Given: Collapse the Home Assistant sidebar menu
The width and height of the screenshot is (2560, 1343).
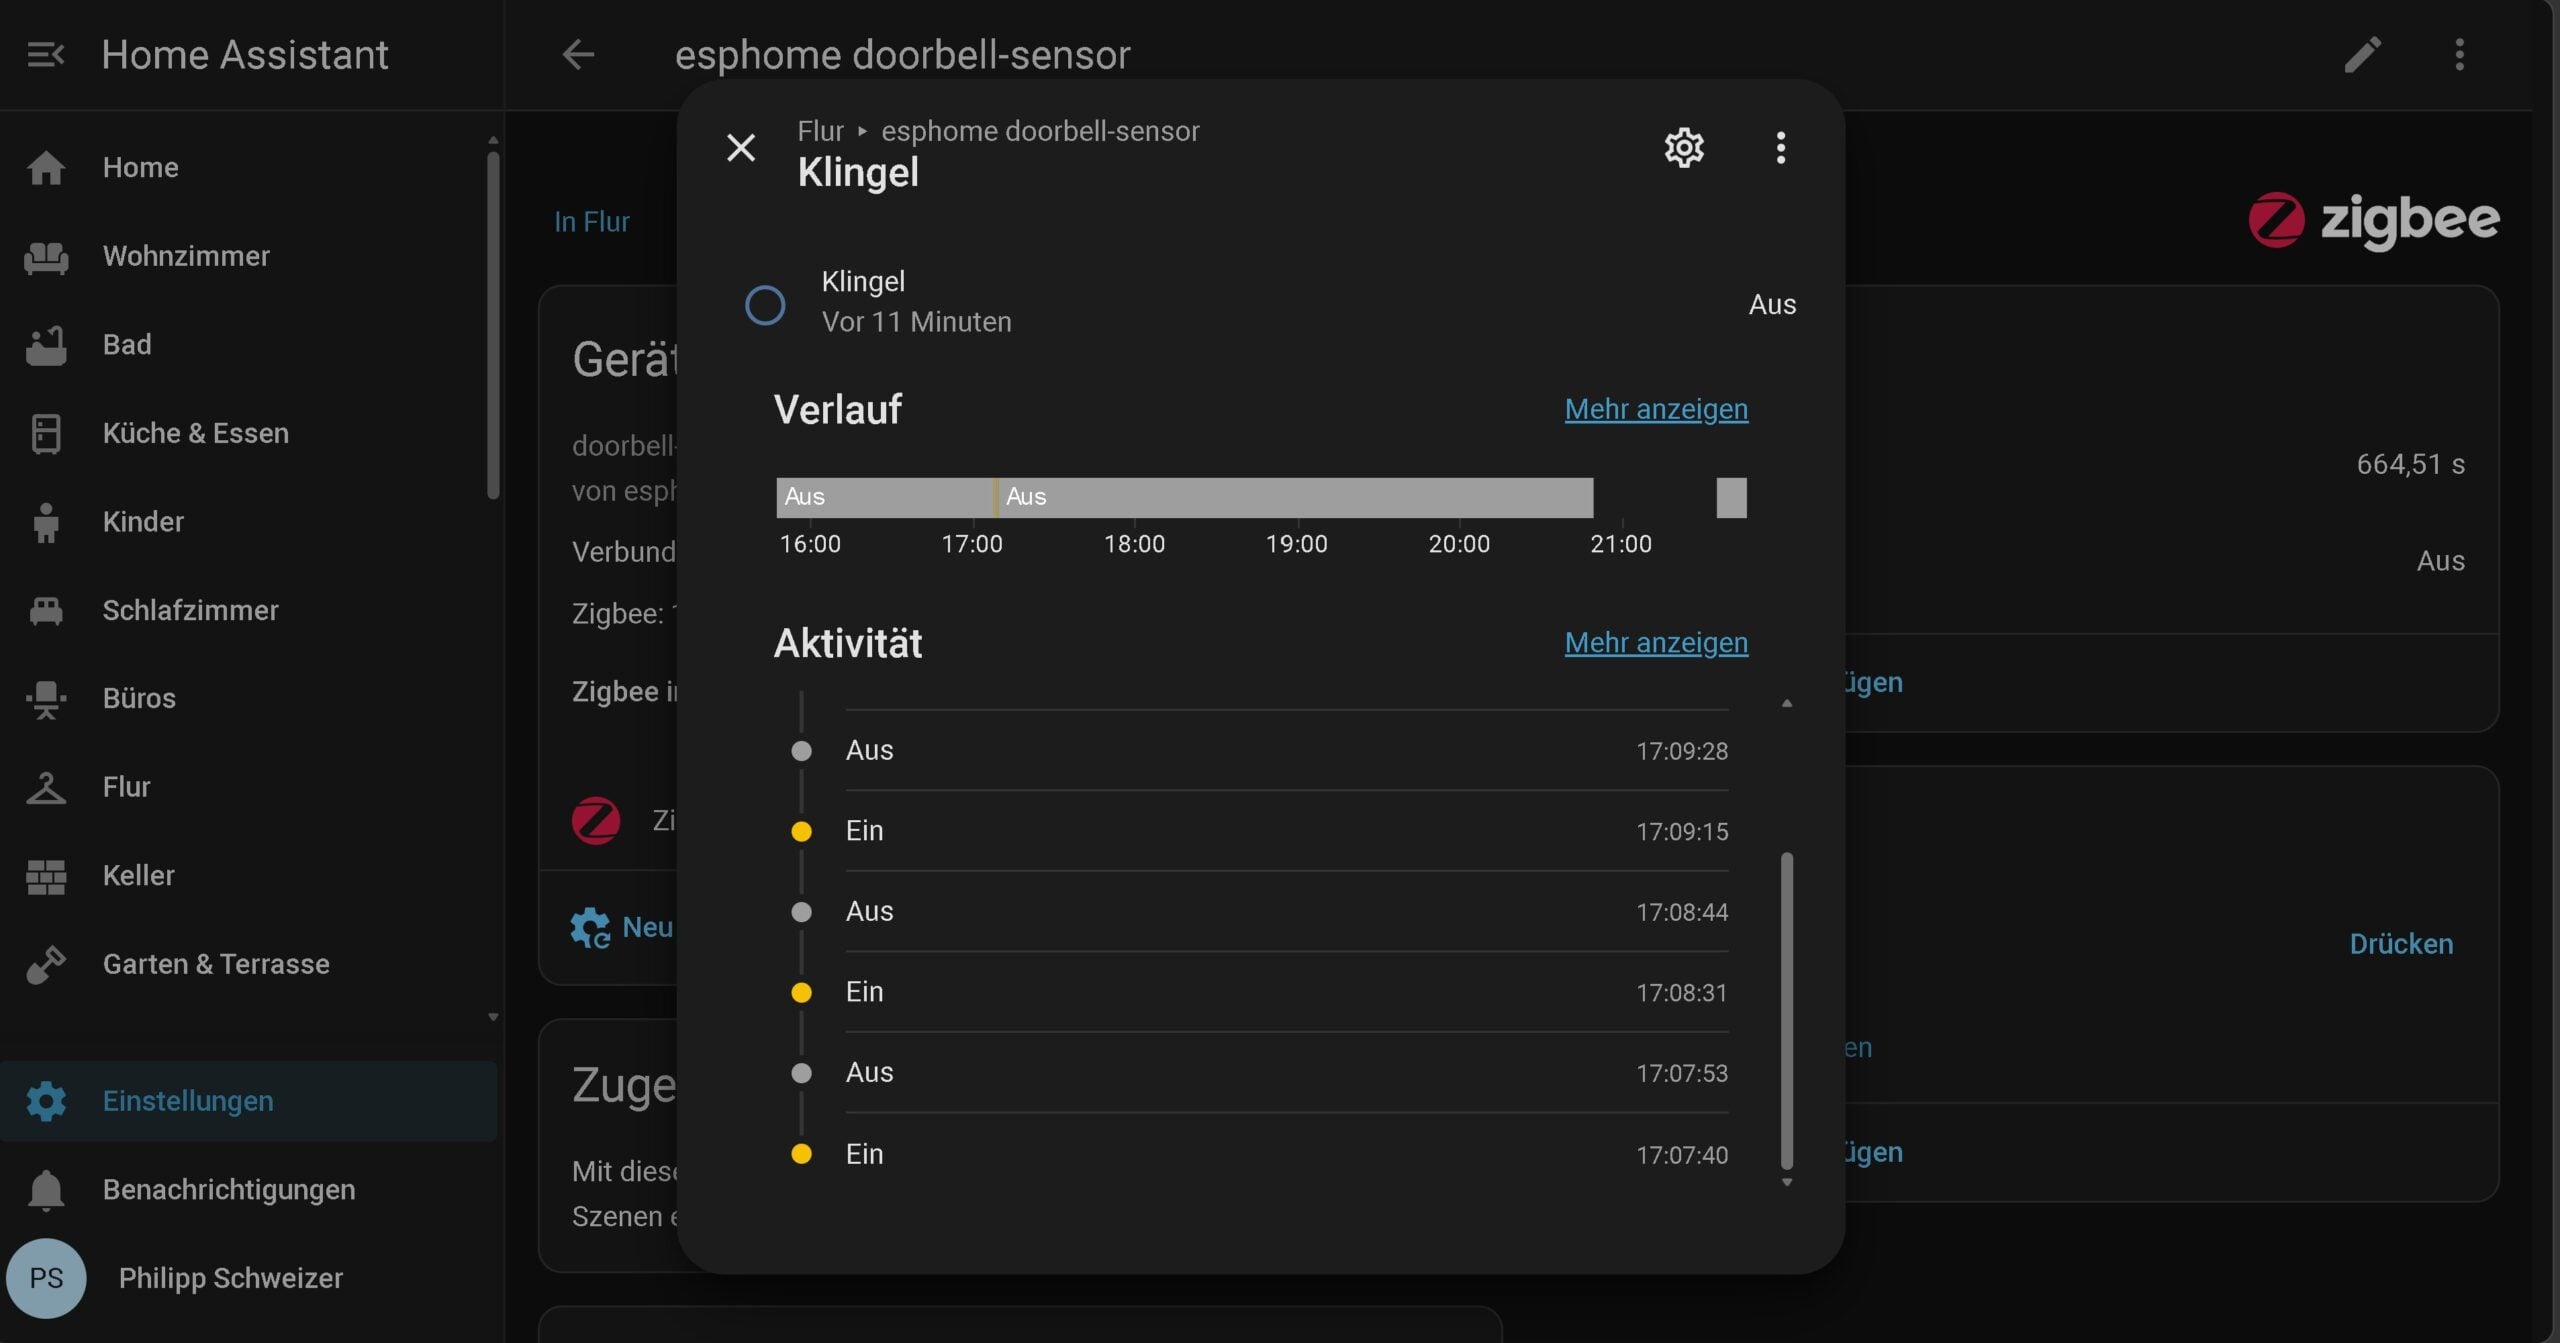Looking at the screenshot, I should click(x=46, y=54).
